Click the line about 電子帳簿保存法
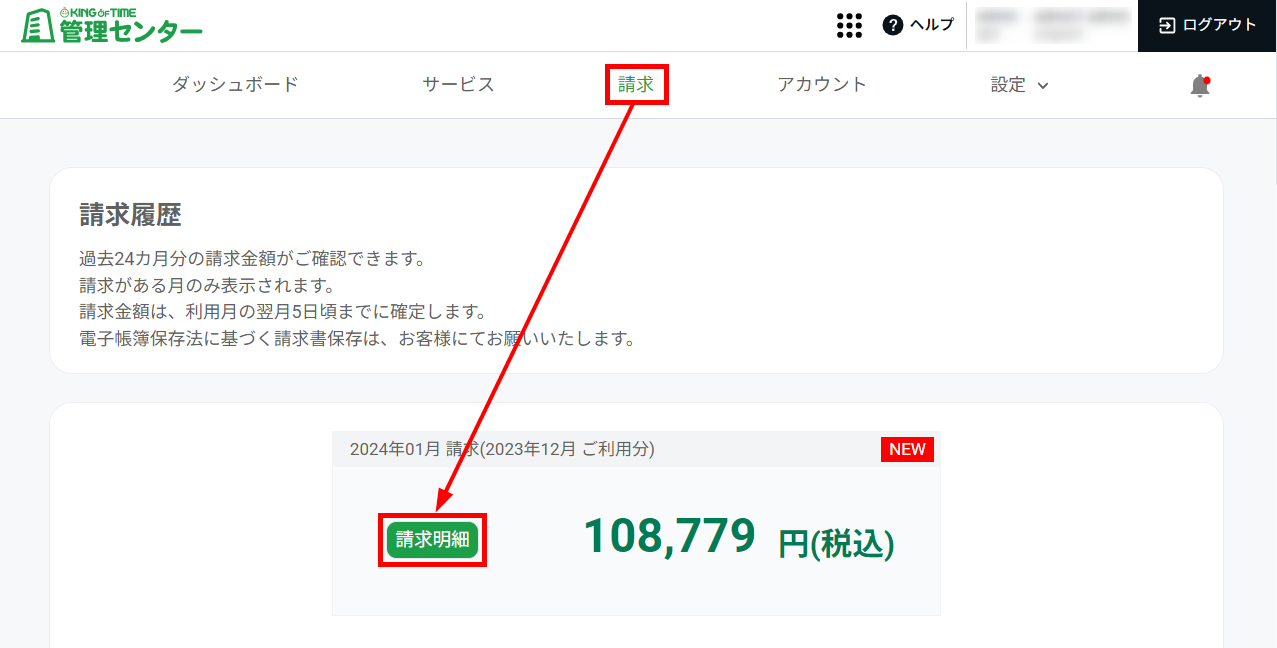This screenshot has height=648, width=1277. [358, 338]
